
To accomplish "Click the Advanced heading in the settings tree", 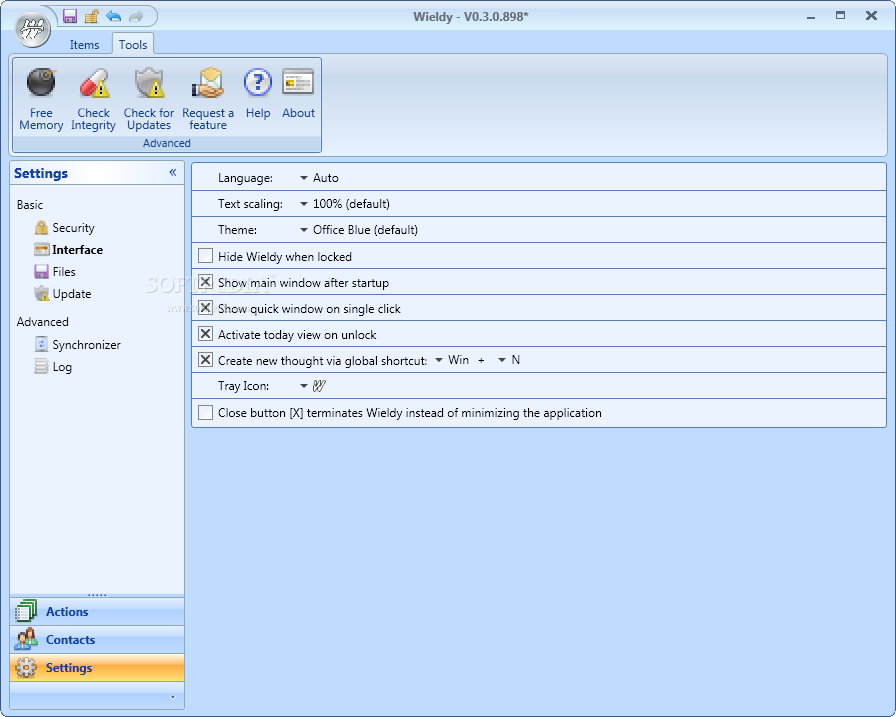I will point(42,322).
